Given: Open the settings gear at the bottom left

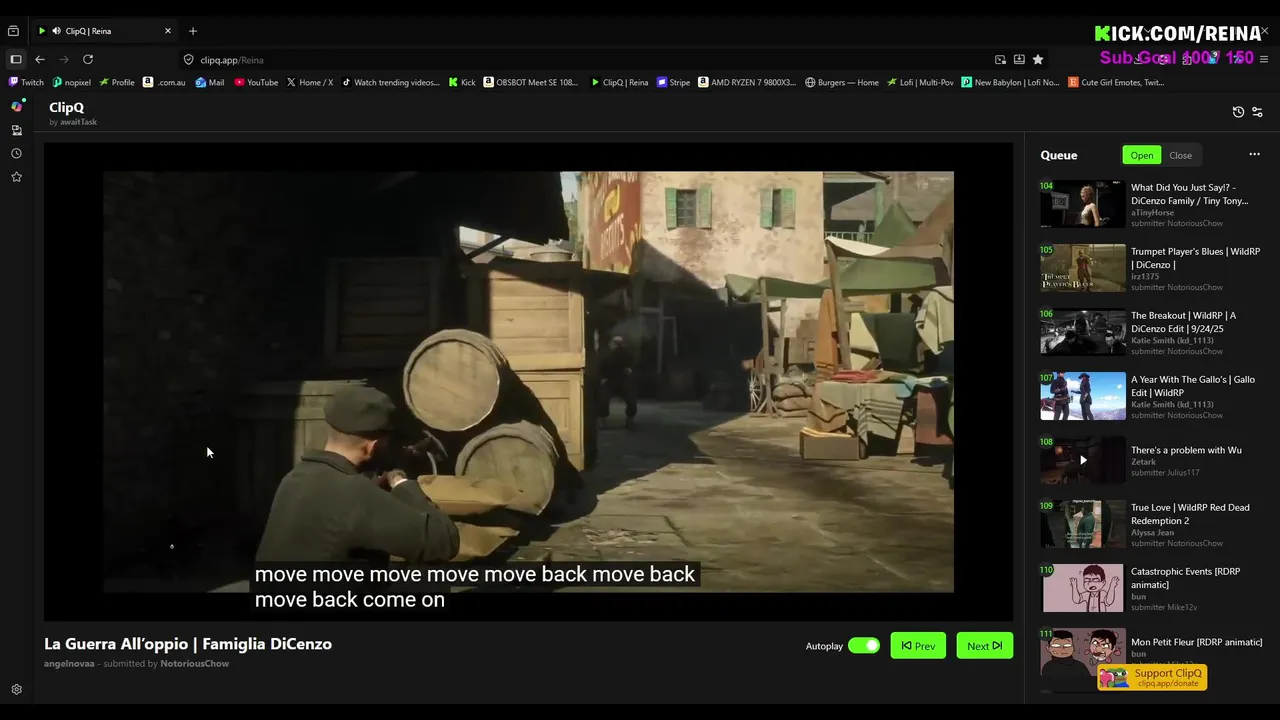Looking at the screenshot, I should pyautogui.click(x=16, y=690).
